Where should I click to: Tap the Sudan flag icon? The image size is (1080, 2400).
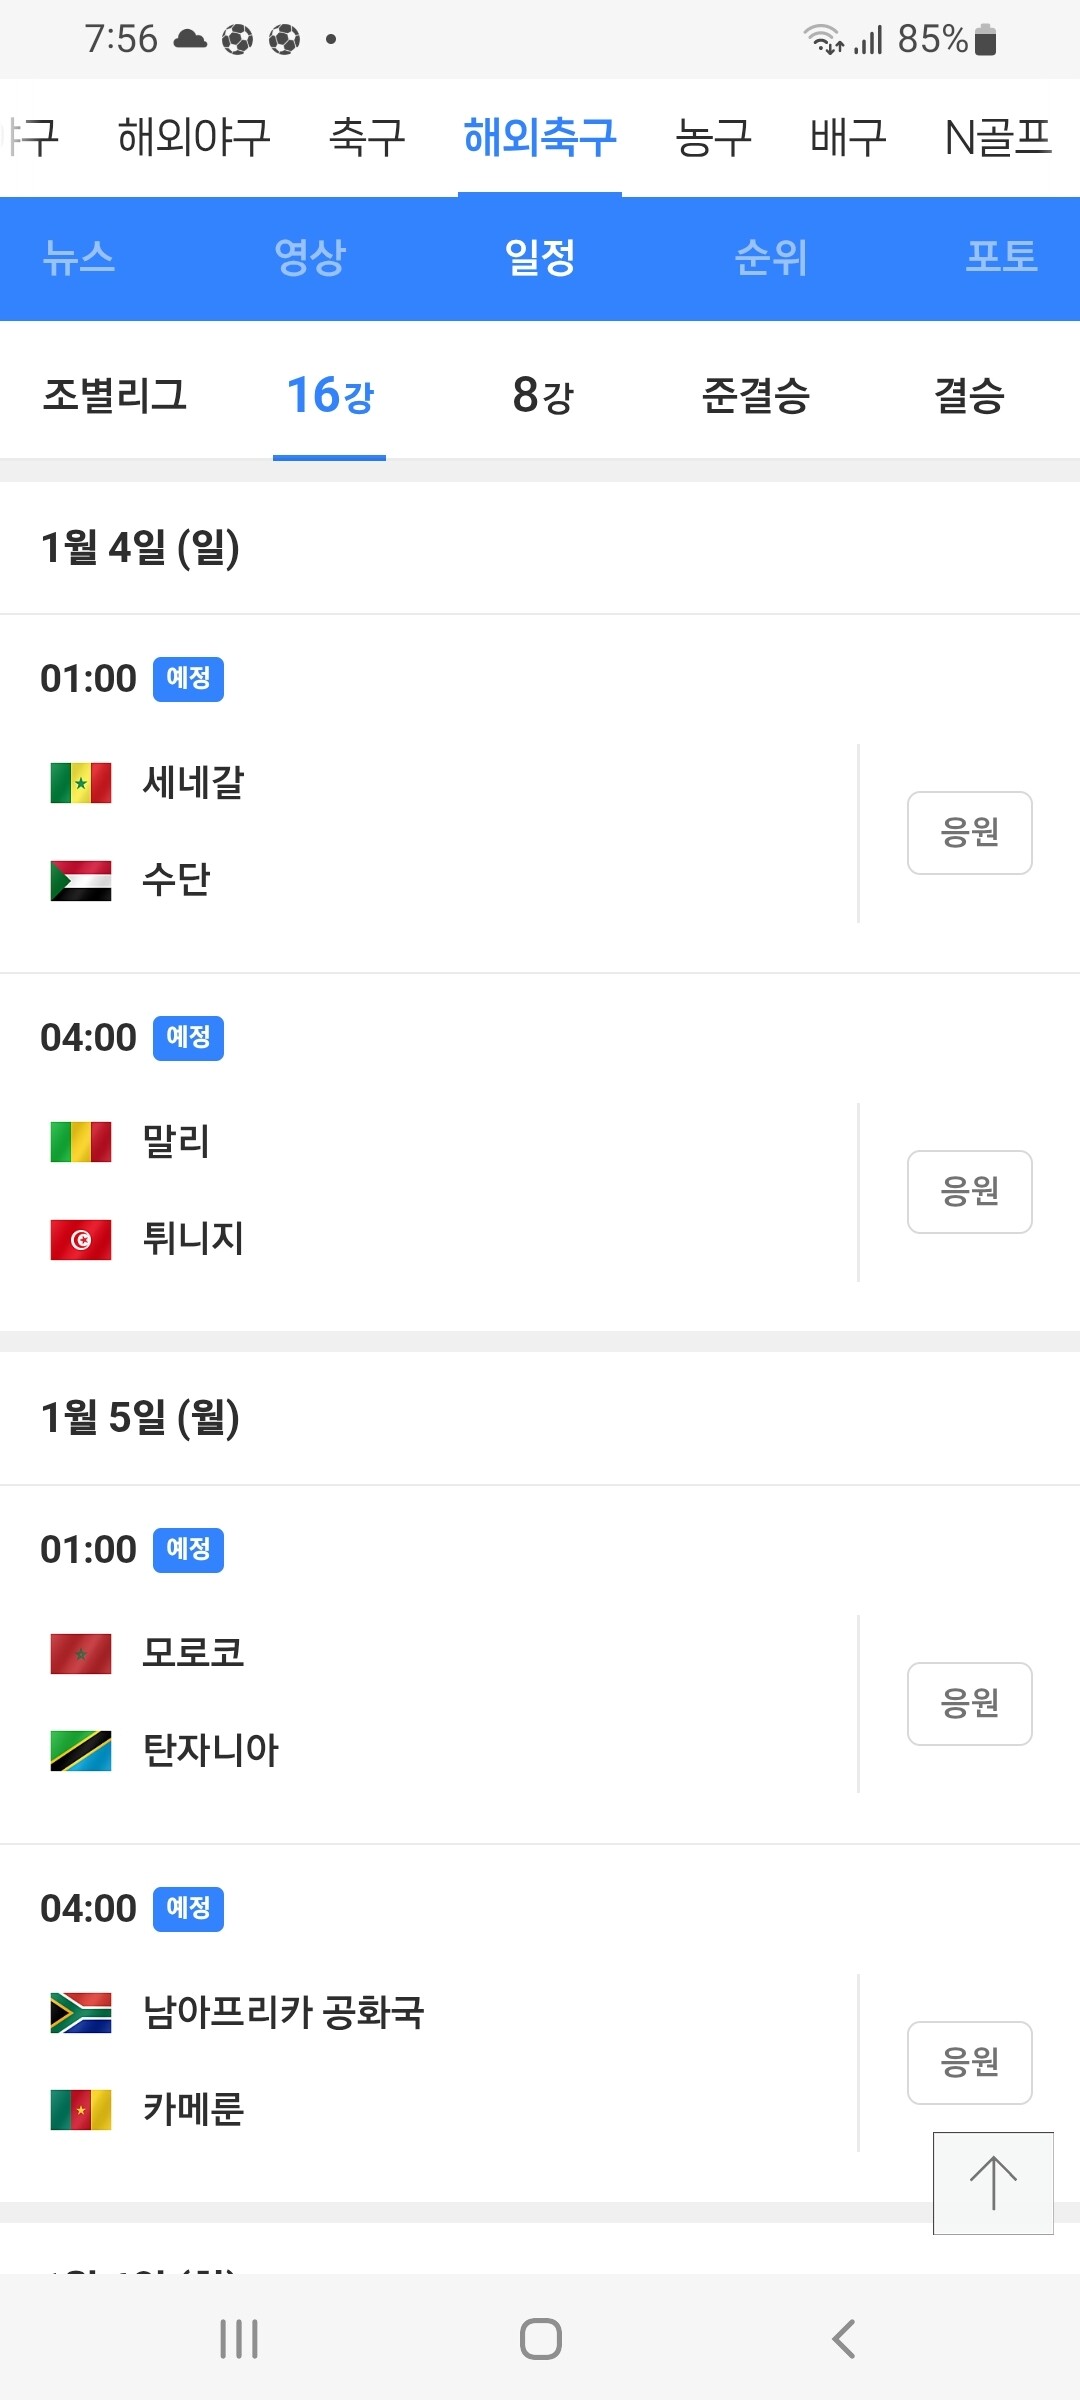pyautogui.click(x=81, y=880)
